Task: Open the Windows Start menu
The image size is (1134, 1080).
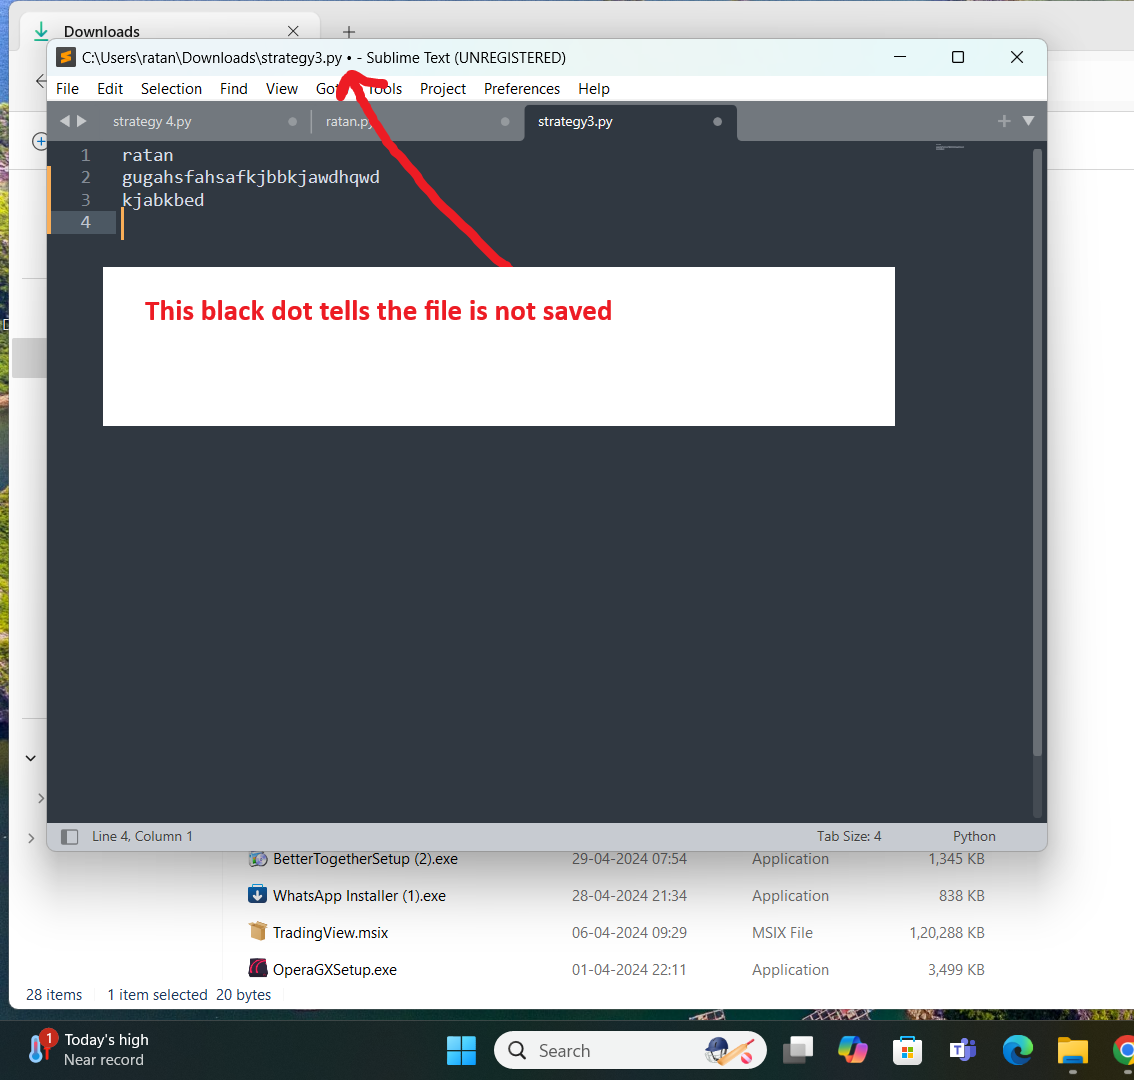Action: pos(461,1051)
